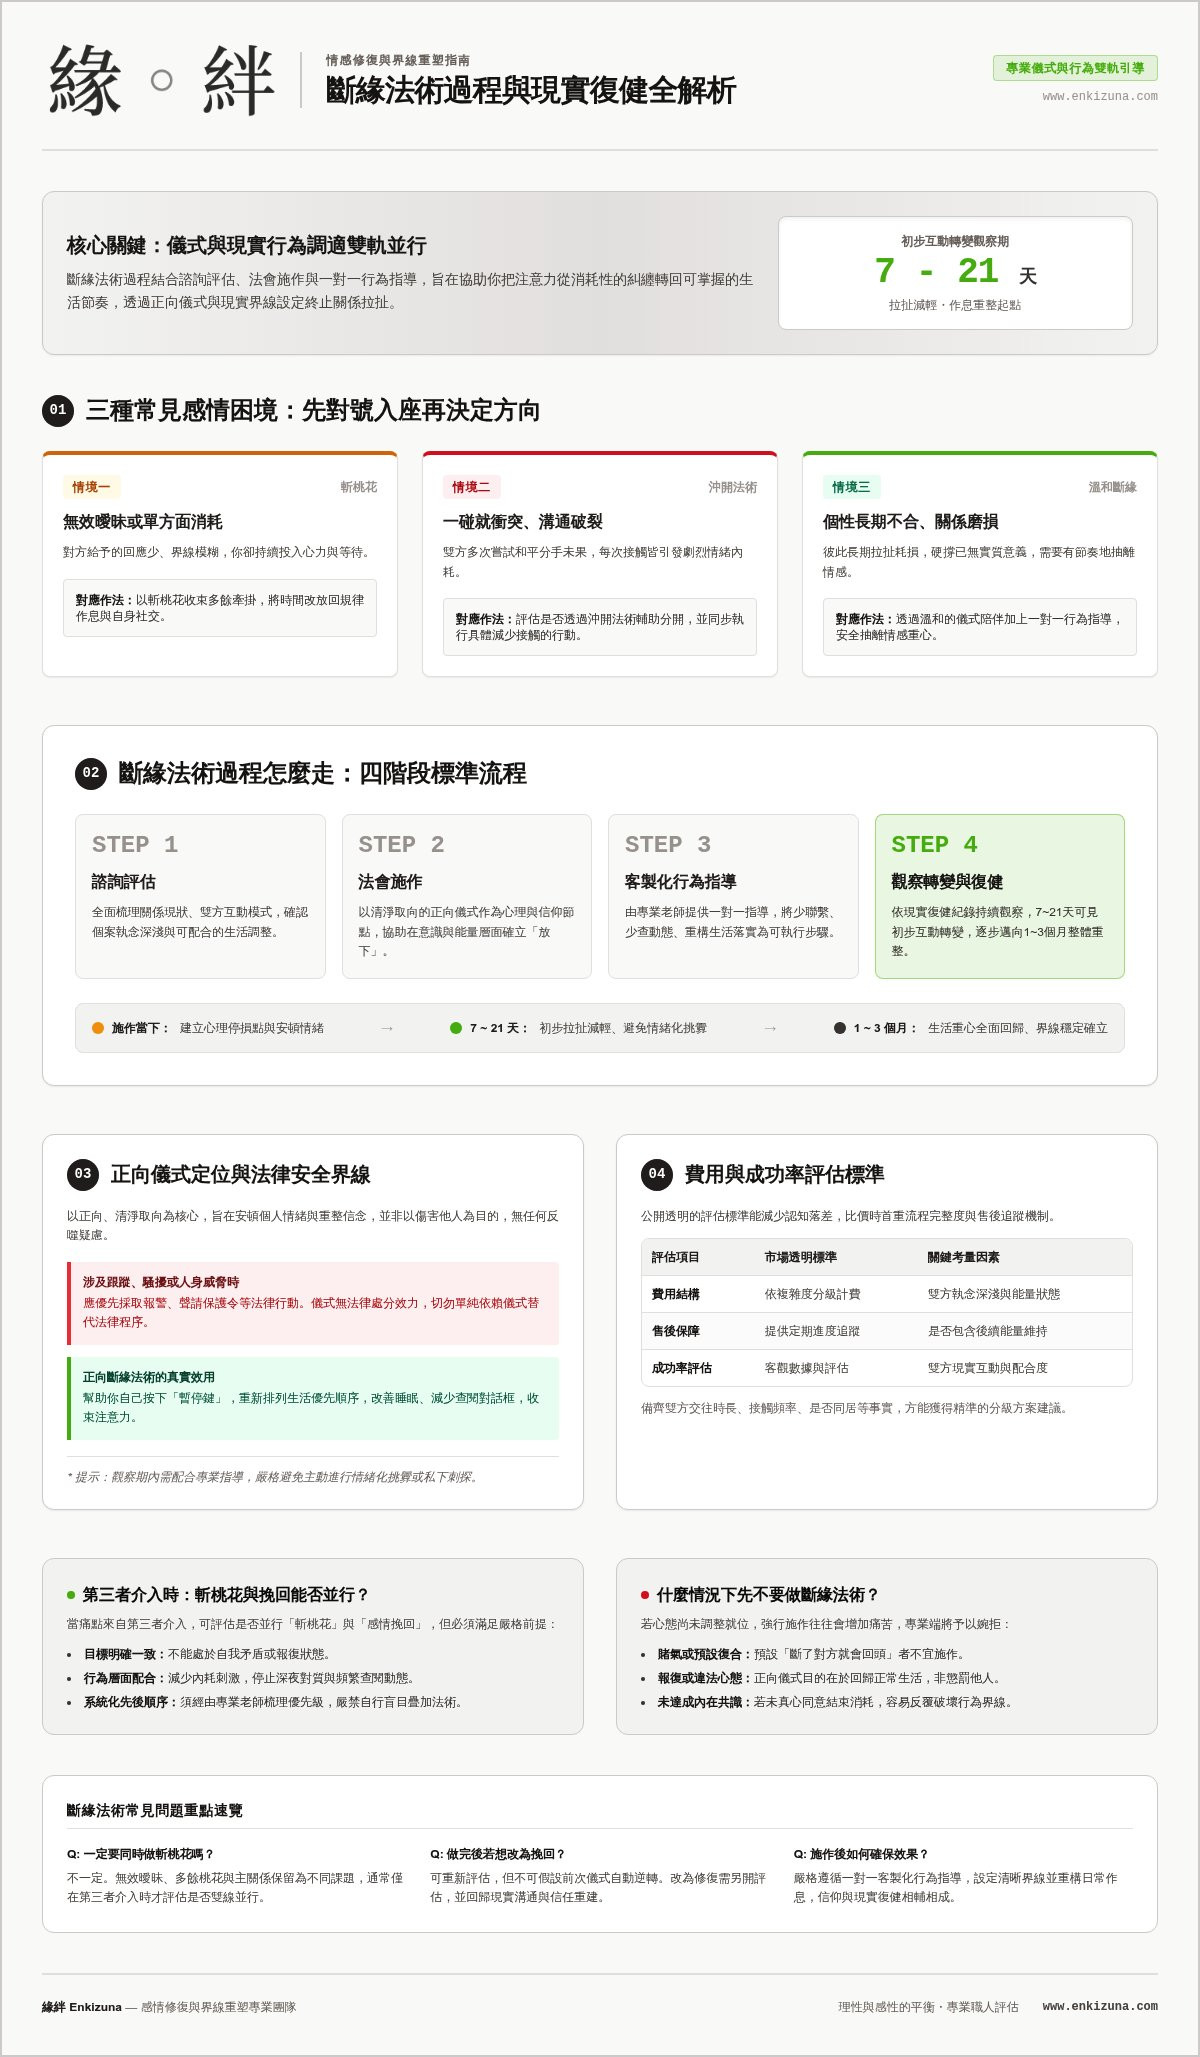The image size is (1200, 2057).
Task: Click the main title 斷緣法術過程與現實復健全解析
Action: coord(531,90)
